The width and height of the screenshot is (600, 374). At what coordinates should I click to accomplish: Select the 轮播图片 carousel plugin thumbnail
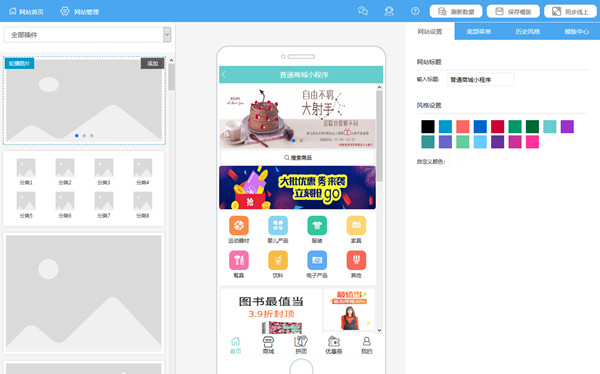coord(84,101)
